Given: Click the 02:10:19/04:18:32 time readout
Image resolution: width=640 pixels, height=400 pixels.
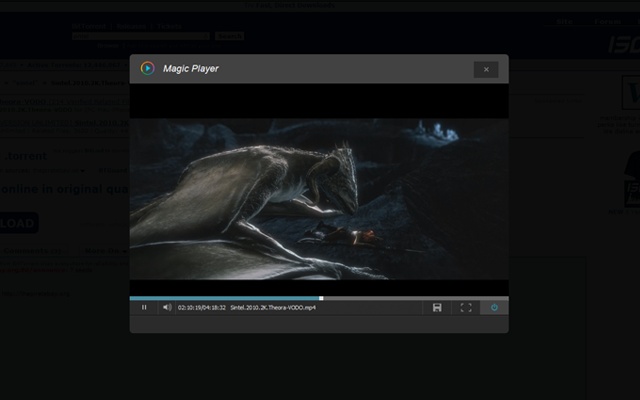Looking at the screenshot, I should click(x=202, y=308).
